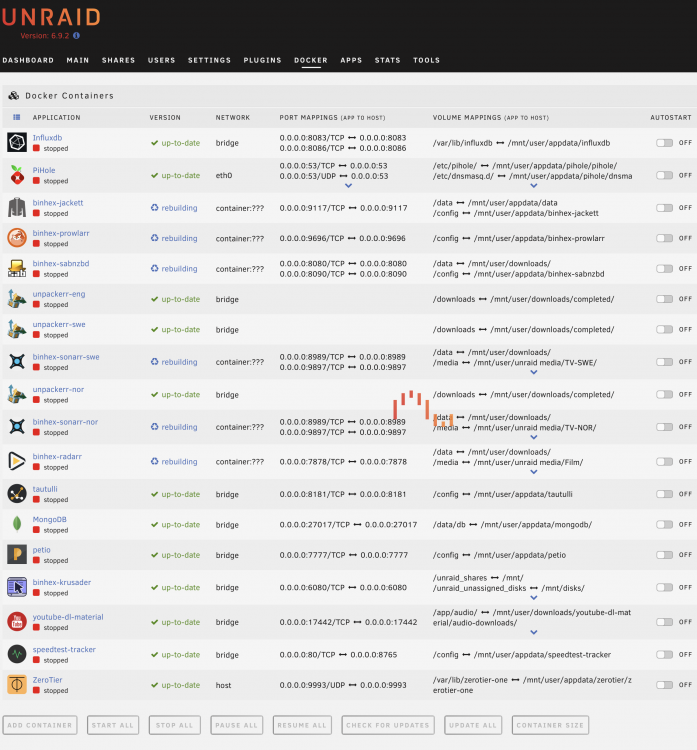The image size is (697, 750).
Task: Open the tautulli container link
Action: click(x=45, y=489)
